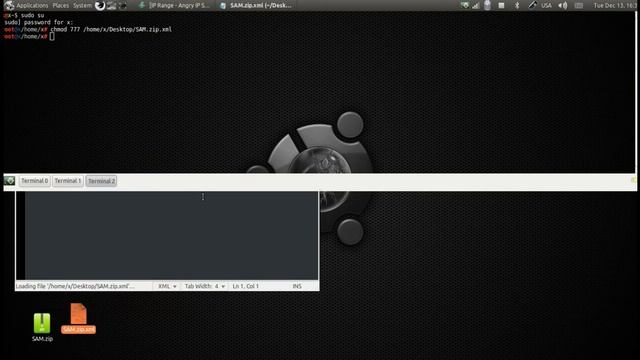The width and height of the screenshot is (640, 360).
Task: Click the USA keyboard layout indicator
Action: 546,5
